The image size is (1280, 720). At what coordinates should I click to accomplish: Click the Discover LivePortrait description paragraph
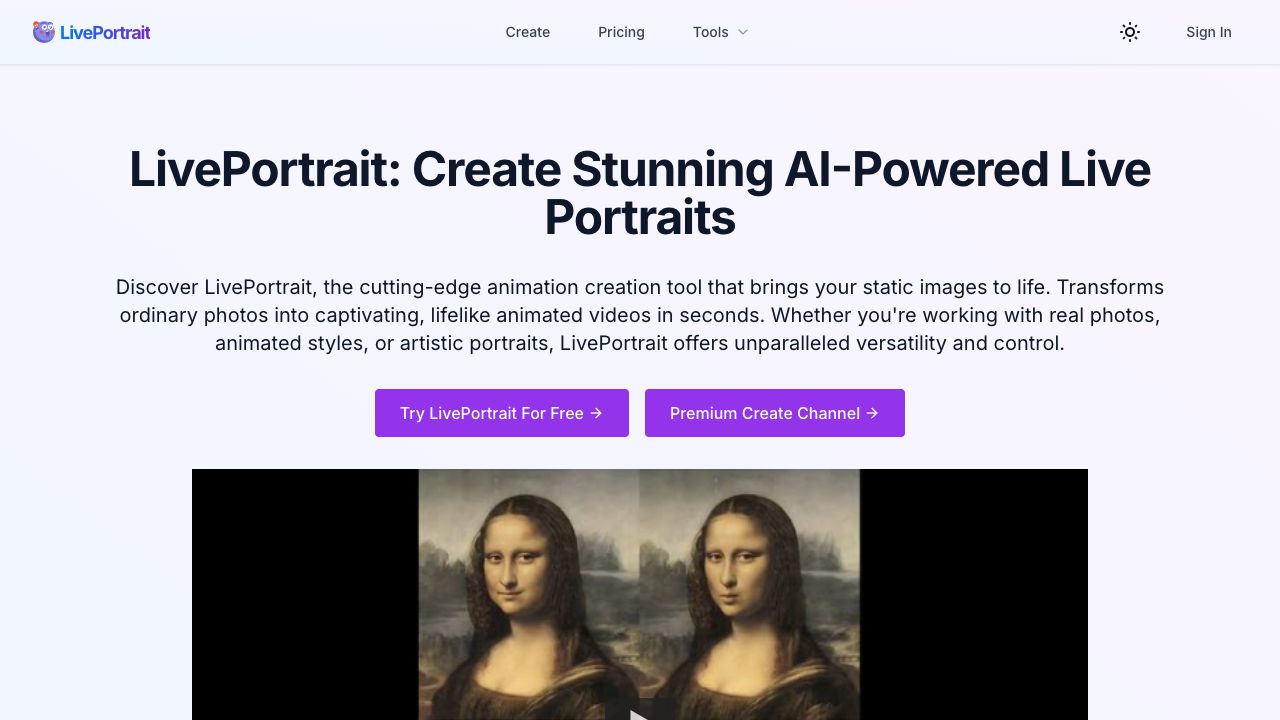click(640, 315)
